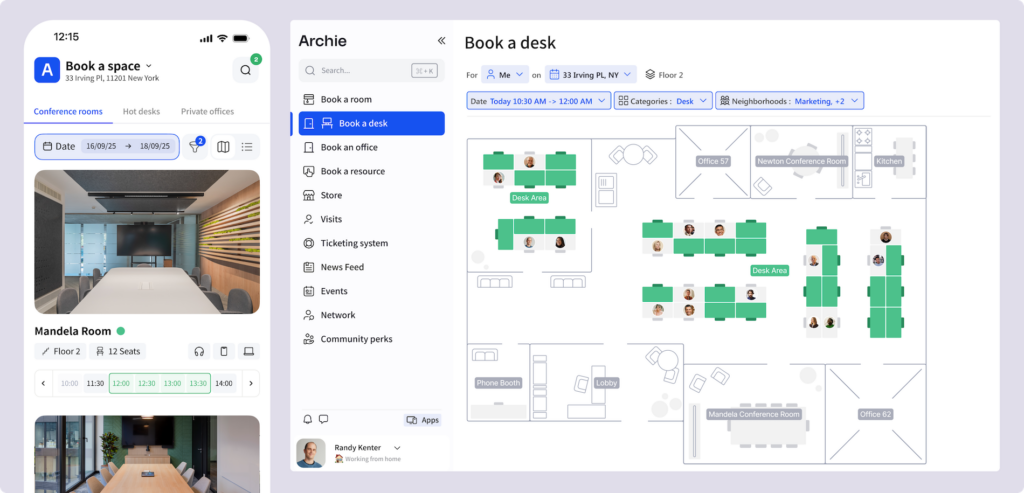Screen dimensions: 1024x493
Task: Collapse the Archie sidebar with double-chevron icon
Action: click(x=441, y=40)
